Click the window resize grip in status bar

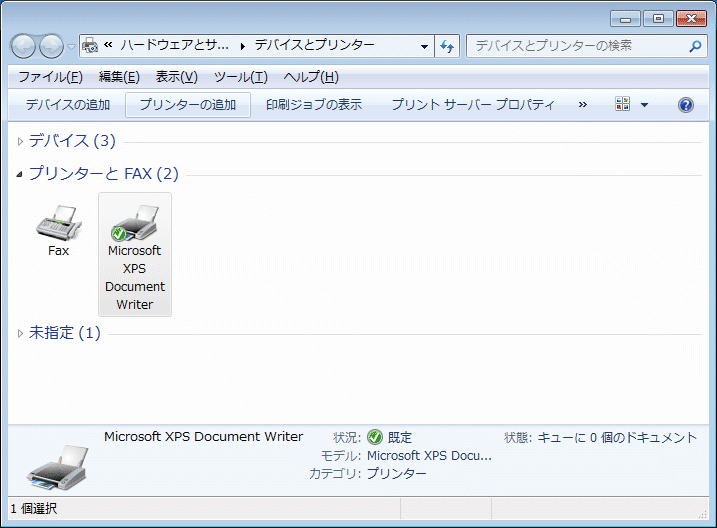[703, 514]
